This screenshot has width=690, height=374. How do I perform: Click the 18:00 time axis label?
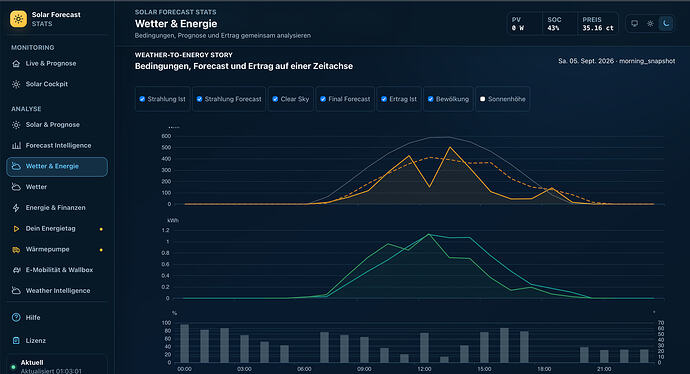pos(544,369)
